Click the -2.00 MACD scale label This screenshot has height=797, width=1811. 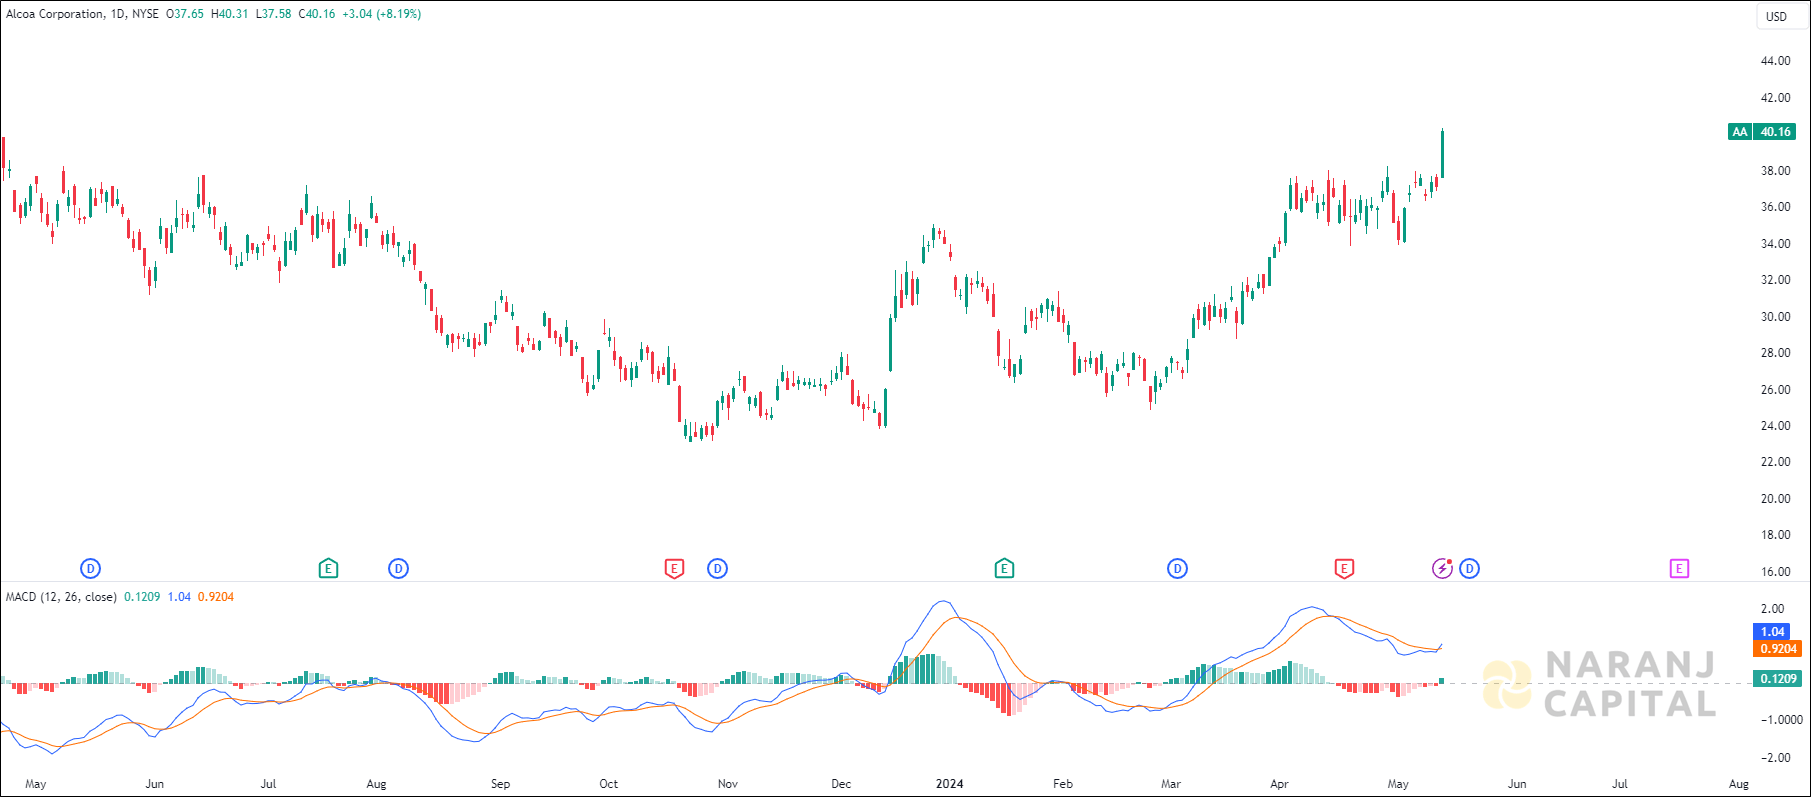click(x=1775, y=758)
